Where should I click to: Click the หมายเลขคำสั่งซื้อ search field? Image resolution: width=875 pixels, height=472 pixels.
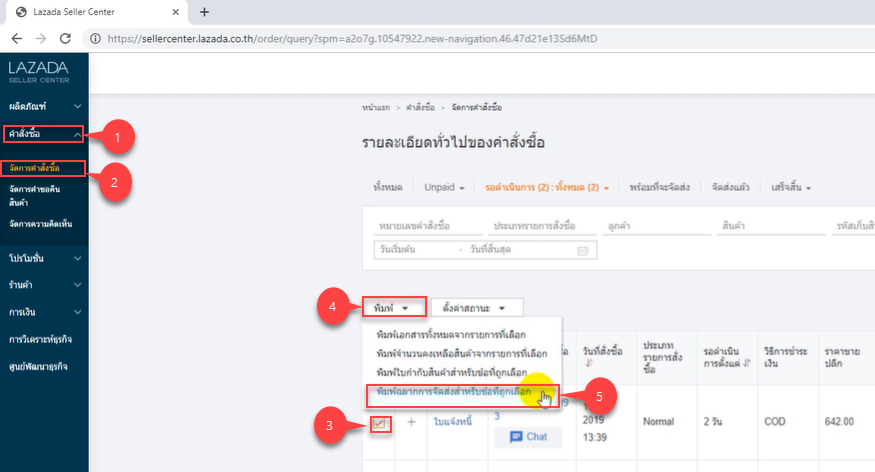coord(427,227)
